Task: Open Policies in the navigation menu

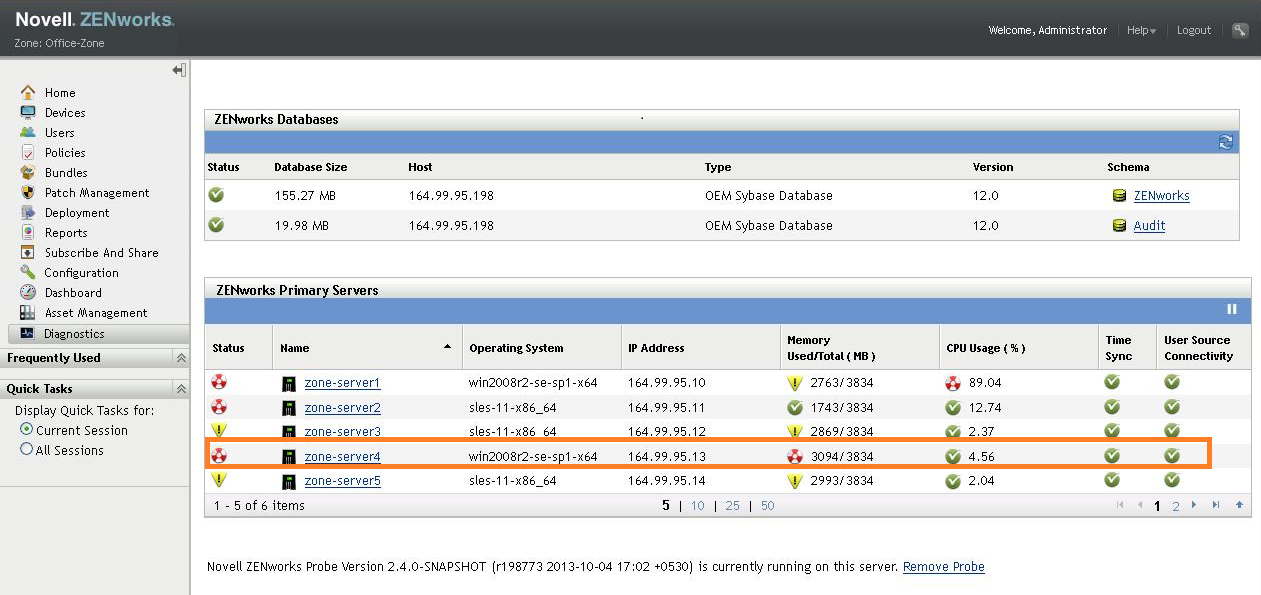Action: tap(65, 153)
